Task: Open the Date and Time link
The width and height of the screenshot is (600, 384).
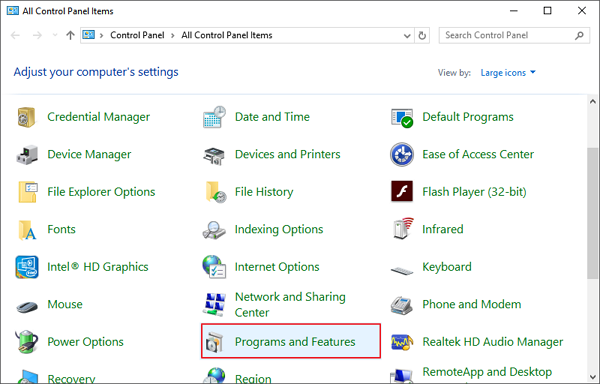Action: point(272,117)
